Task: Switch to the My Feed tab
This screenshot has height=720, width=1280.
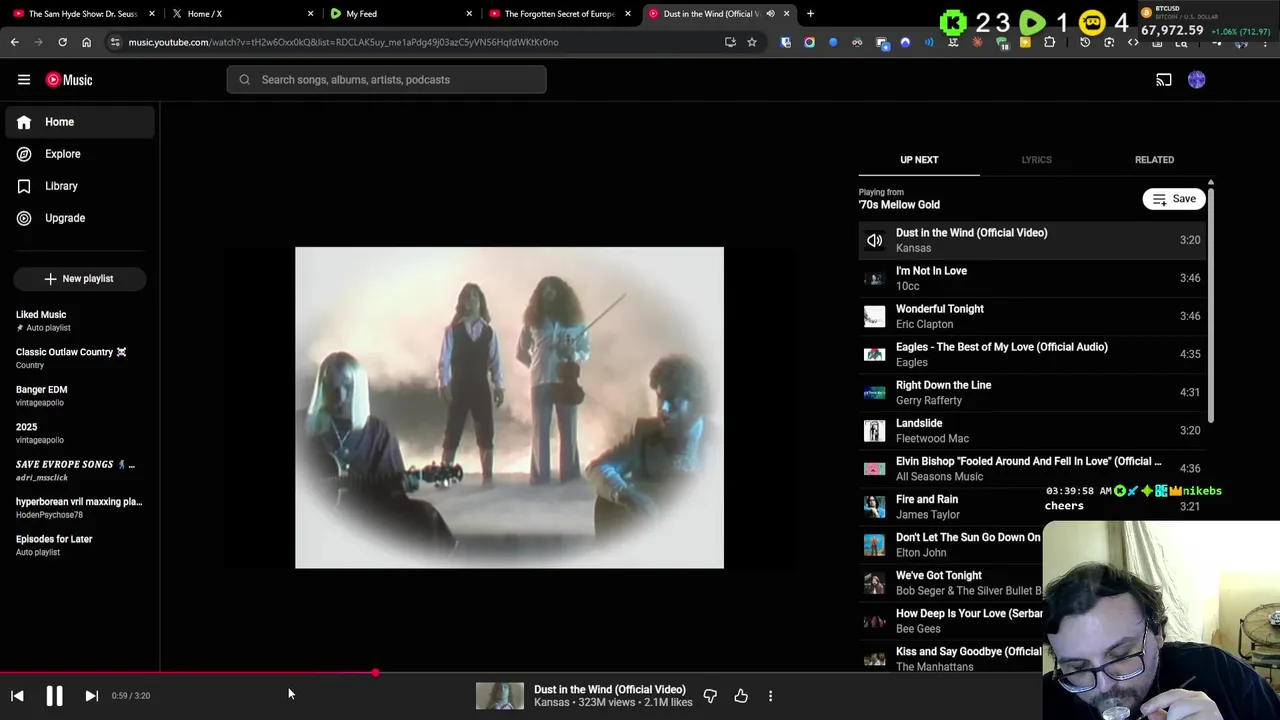Action: pos(400,14)
